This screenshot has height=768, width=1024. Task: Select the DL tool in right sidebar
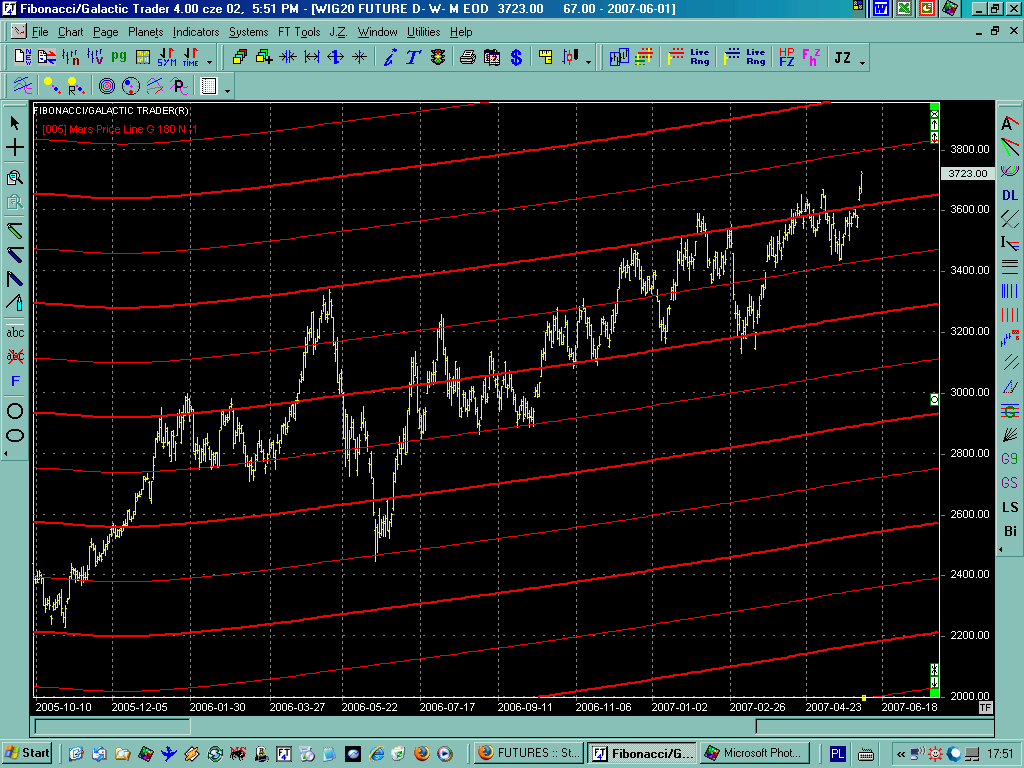click(x=1010, y=195)
